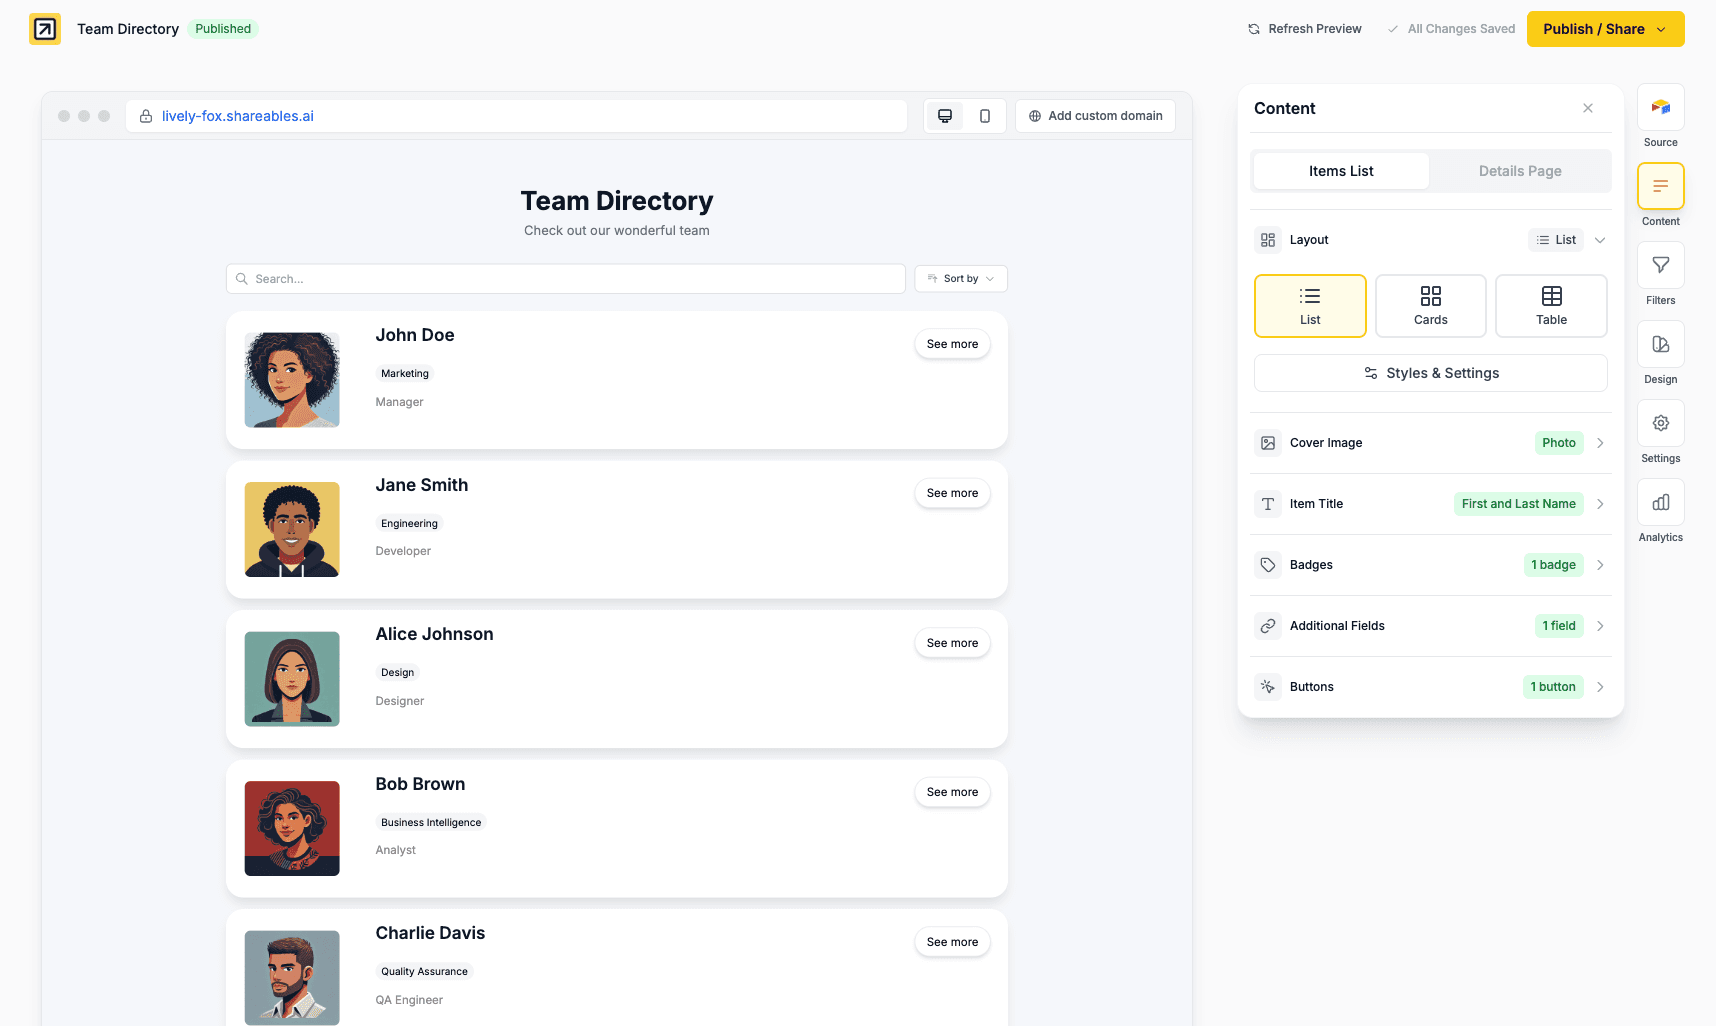Select the Table layout option
Screen dimensions: 1716x1026
point(1551,305)
